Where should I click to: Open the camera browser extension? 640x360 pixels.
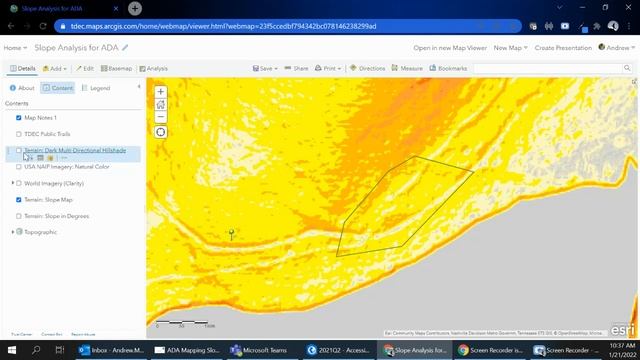coord(565,26)
